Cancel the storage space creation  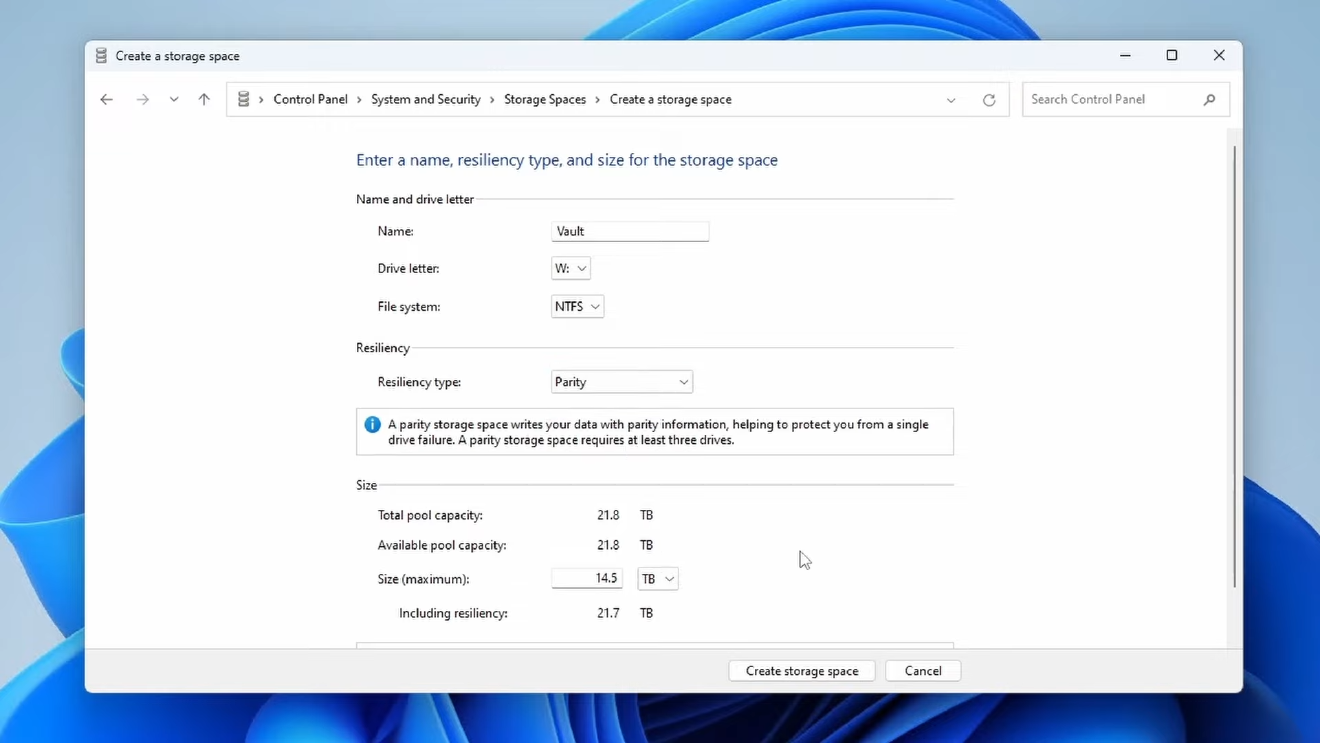[x=922, y=670]
